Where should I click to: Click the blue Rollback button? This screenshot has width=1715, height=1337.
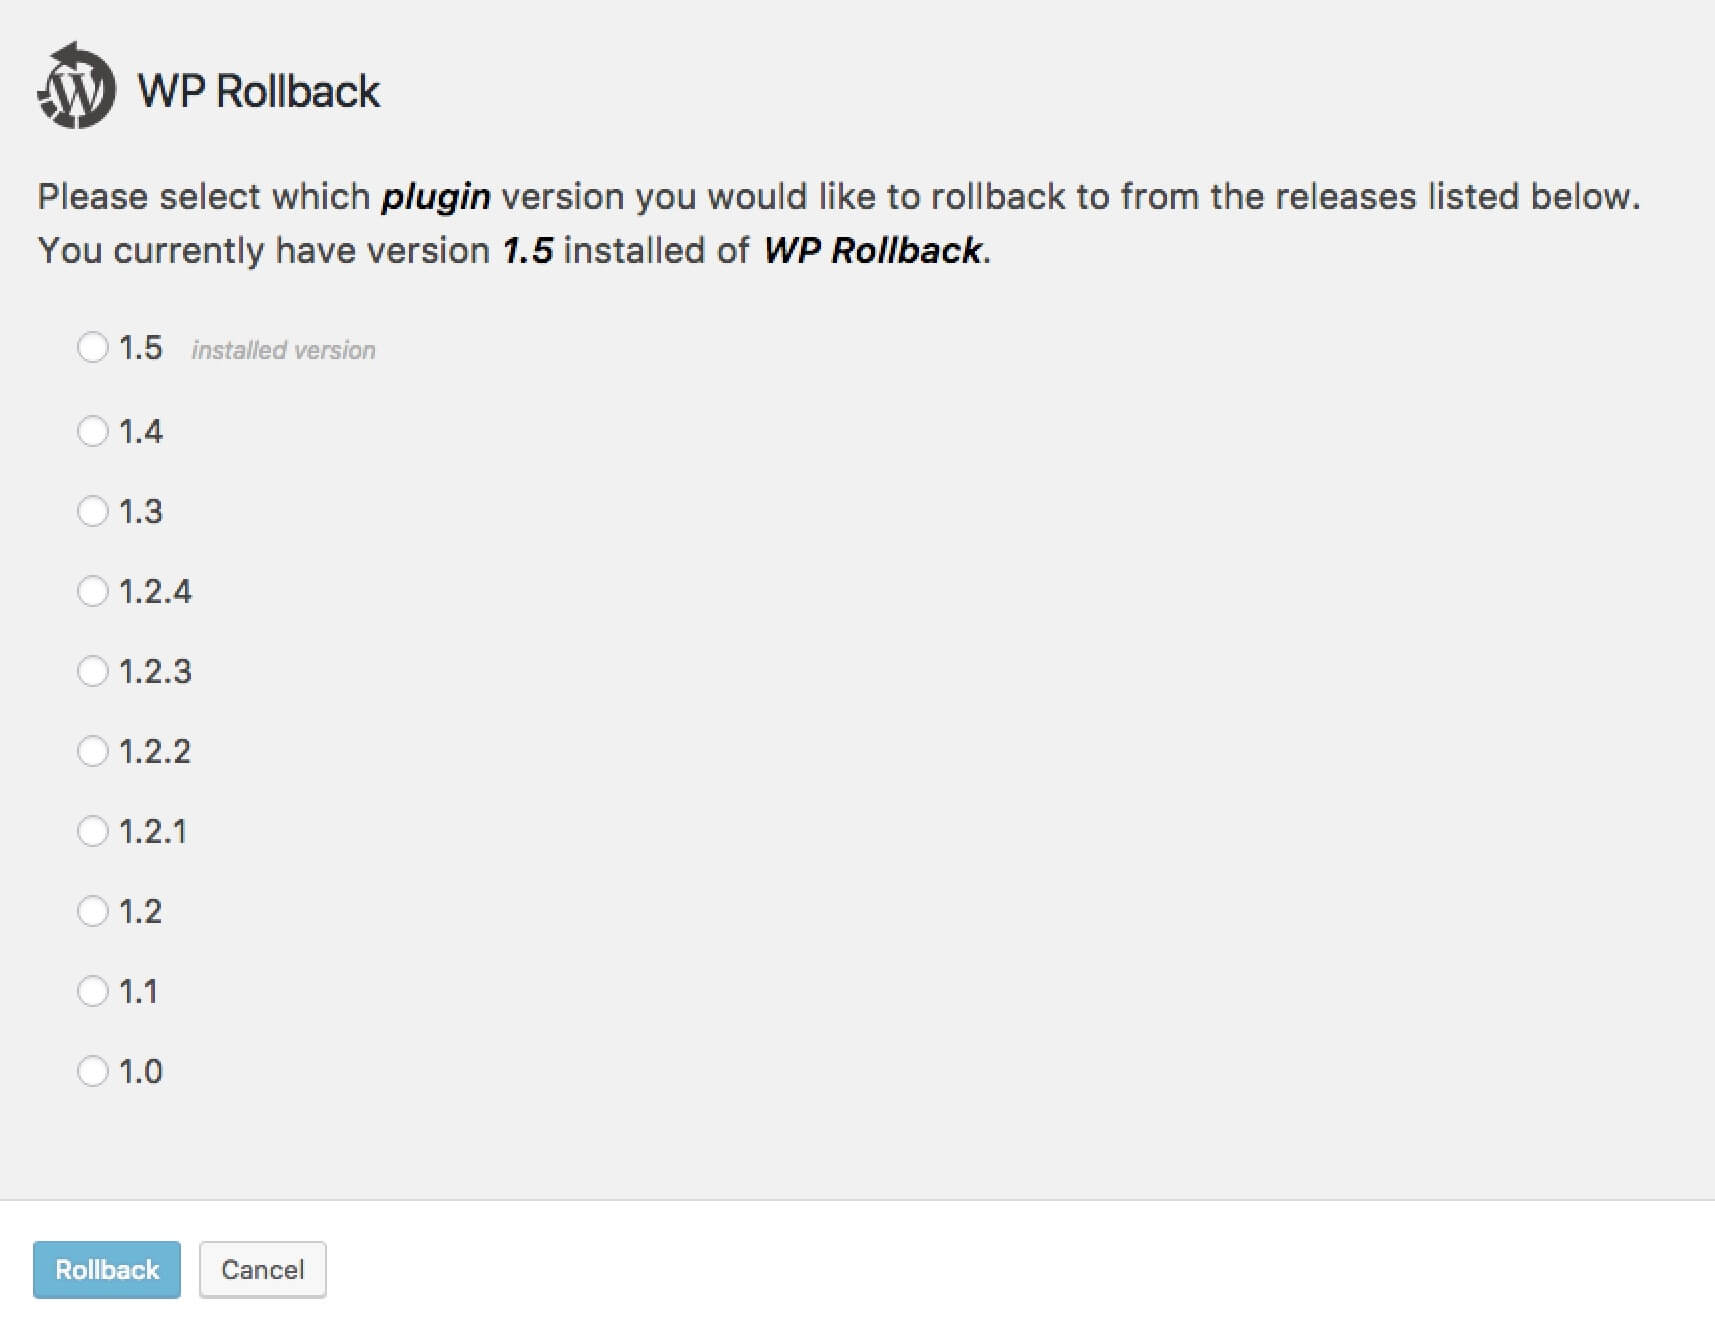pyautogui.click(x=107, y=1270)
